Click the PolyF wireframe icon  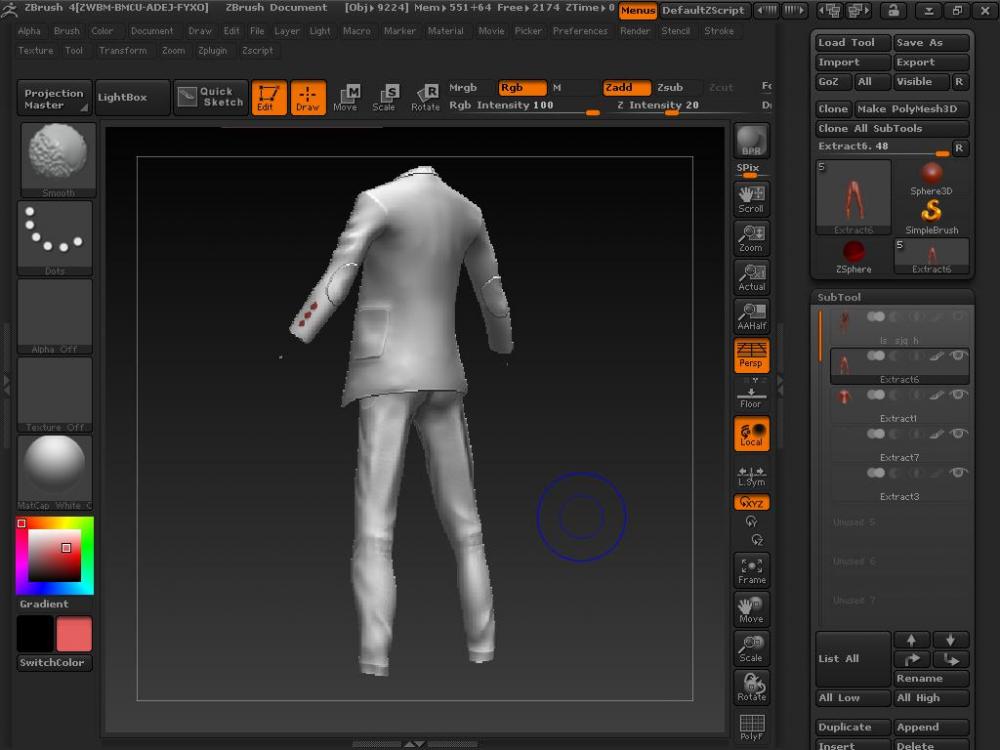tap(751, 727)
